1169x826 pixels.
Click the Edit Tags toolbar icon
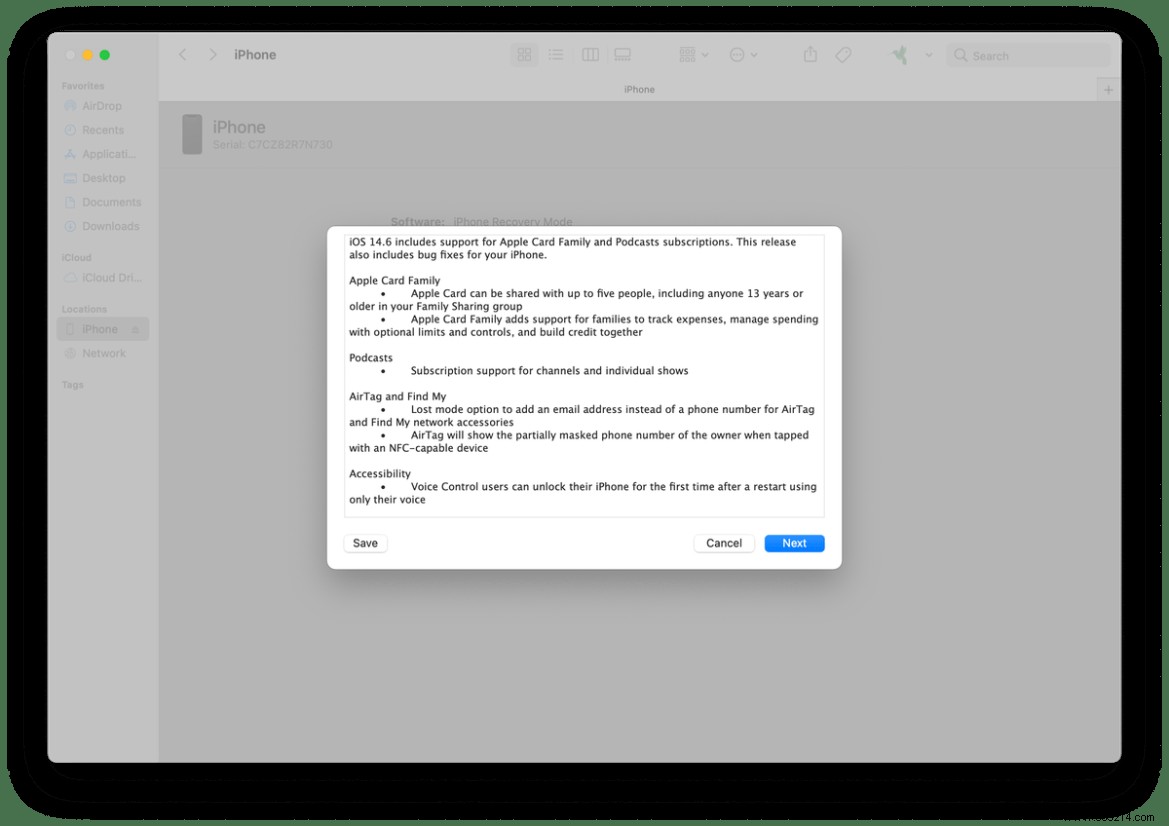click(843, 55)
